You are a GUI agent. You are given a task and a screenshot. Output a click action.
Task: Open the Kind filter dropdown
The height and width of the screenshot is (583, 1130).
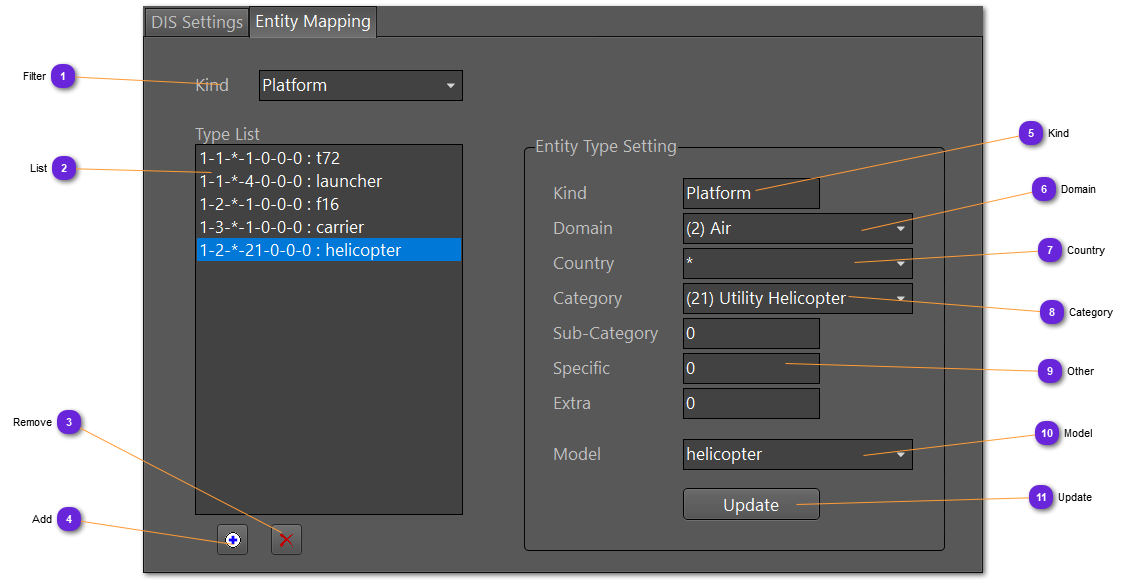[360, 86]
